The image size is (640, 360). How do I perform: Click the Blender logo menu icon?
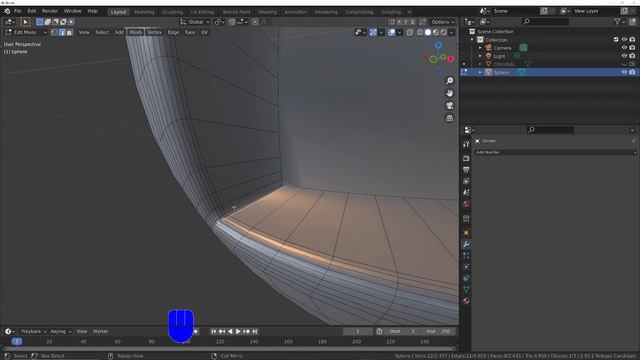click(x=7, y=11)
